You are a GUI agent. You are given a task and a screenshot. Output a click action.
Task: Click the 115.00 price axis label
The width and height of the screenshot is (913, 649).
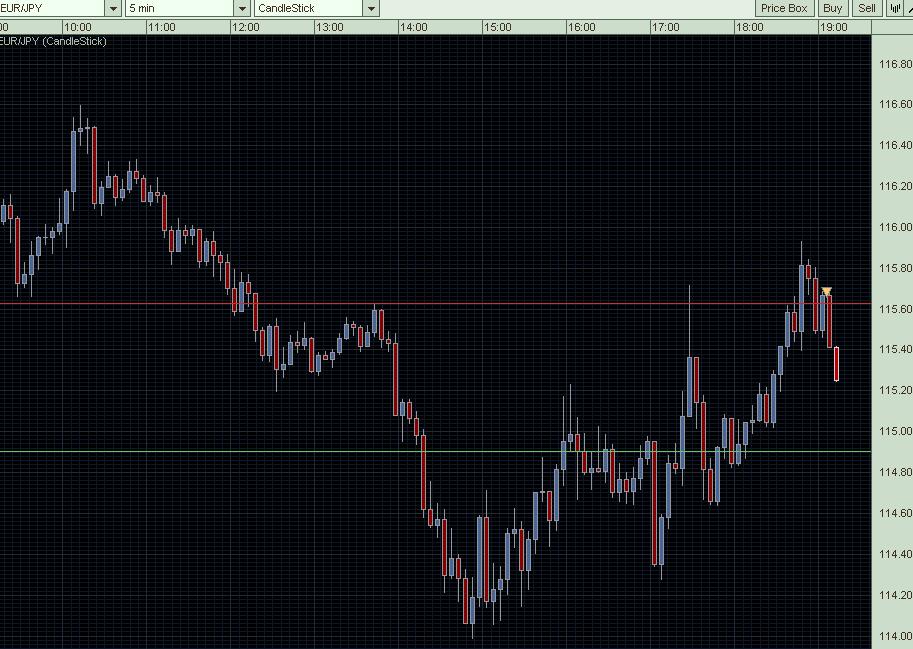pos(895,431)
